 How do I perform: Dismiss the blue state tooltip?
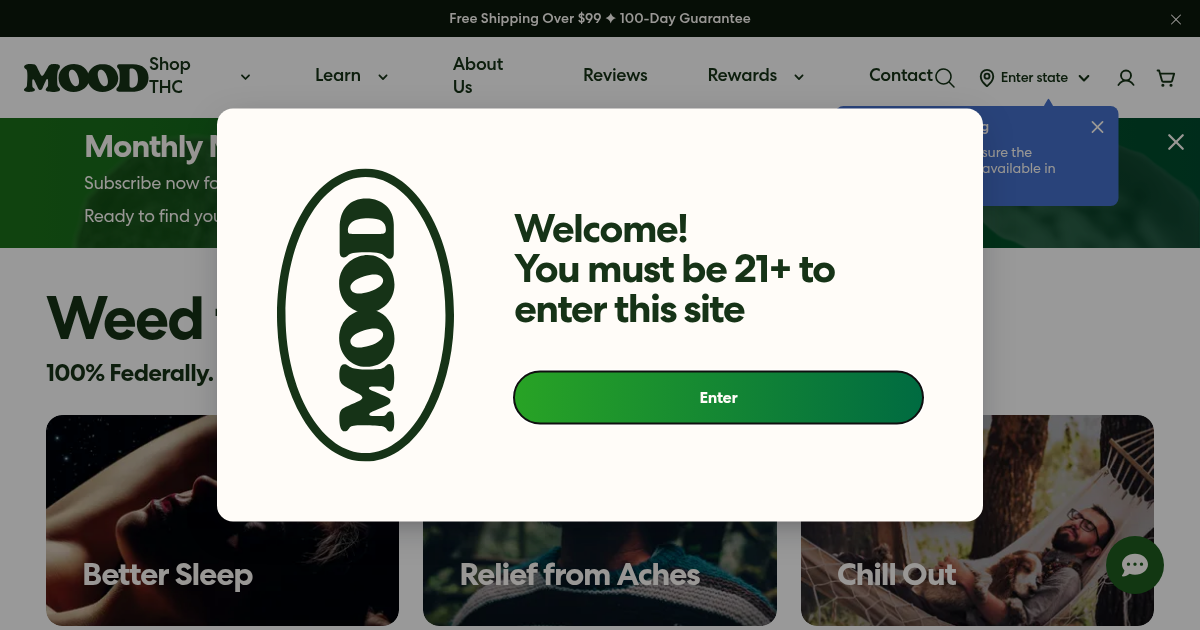[x=1098, y=127]
